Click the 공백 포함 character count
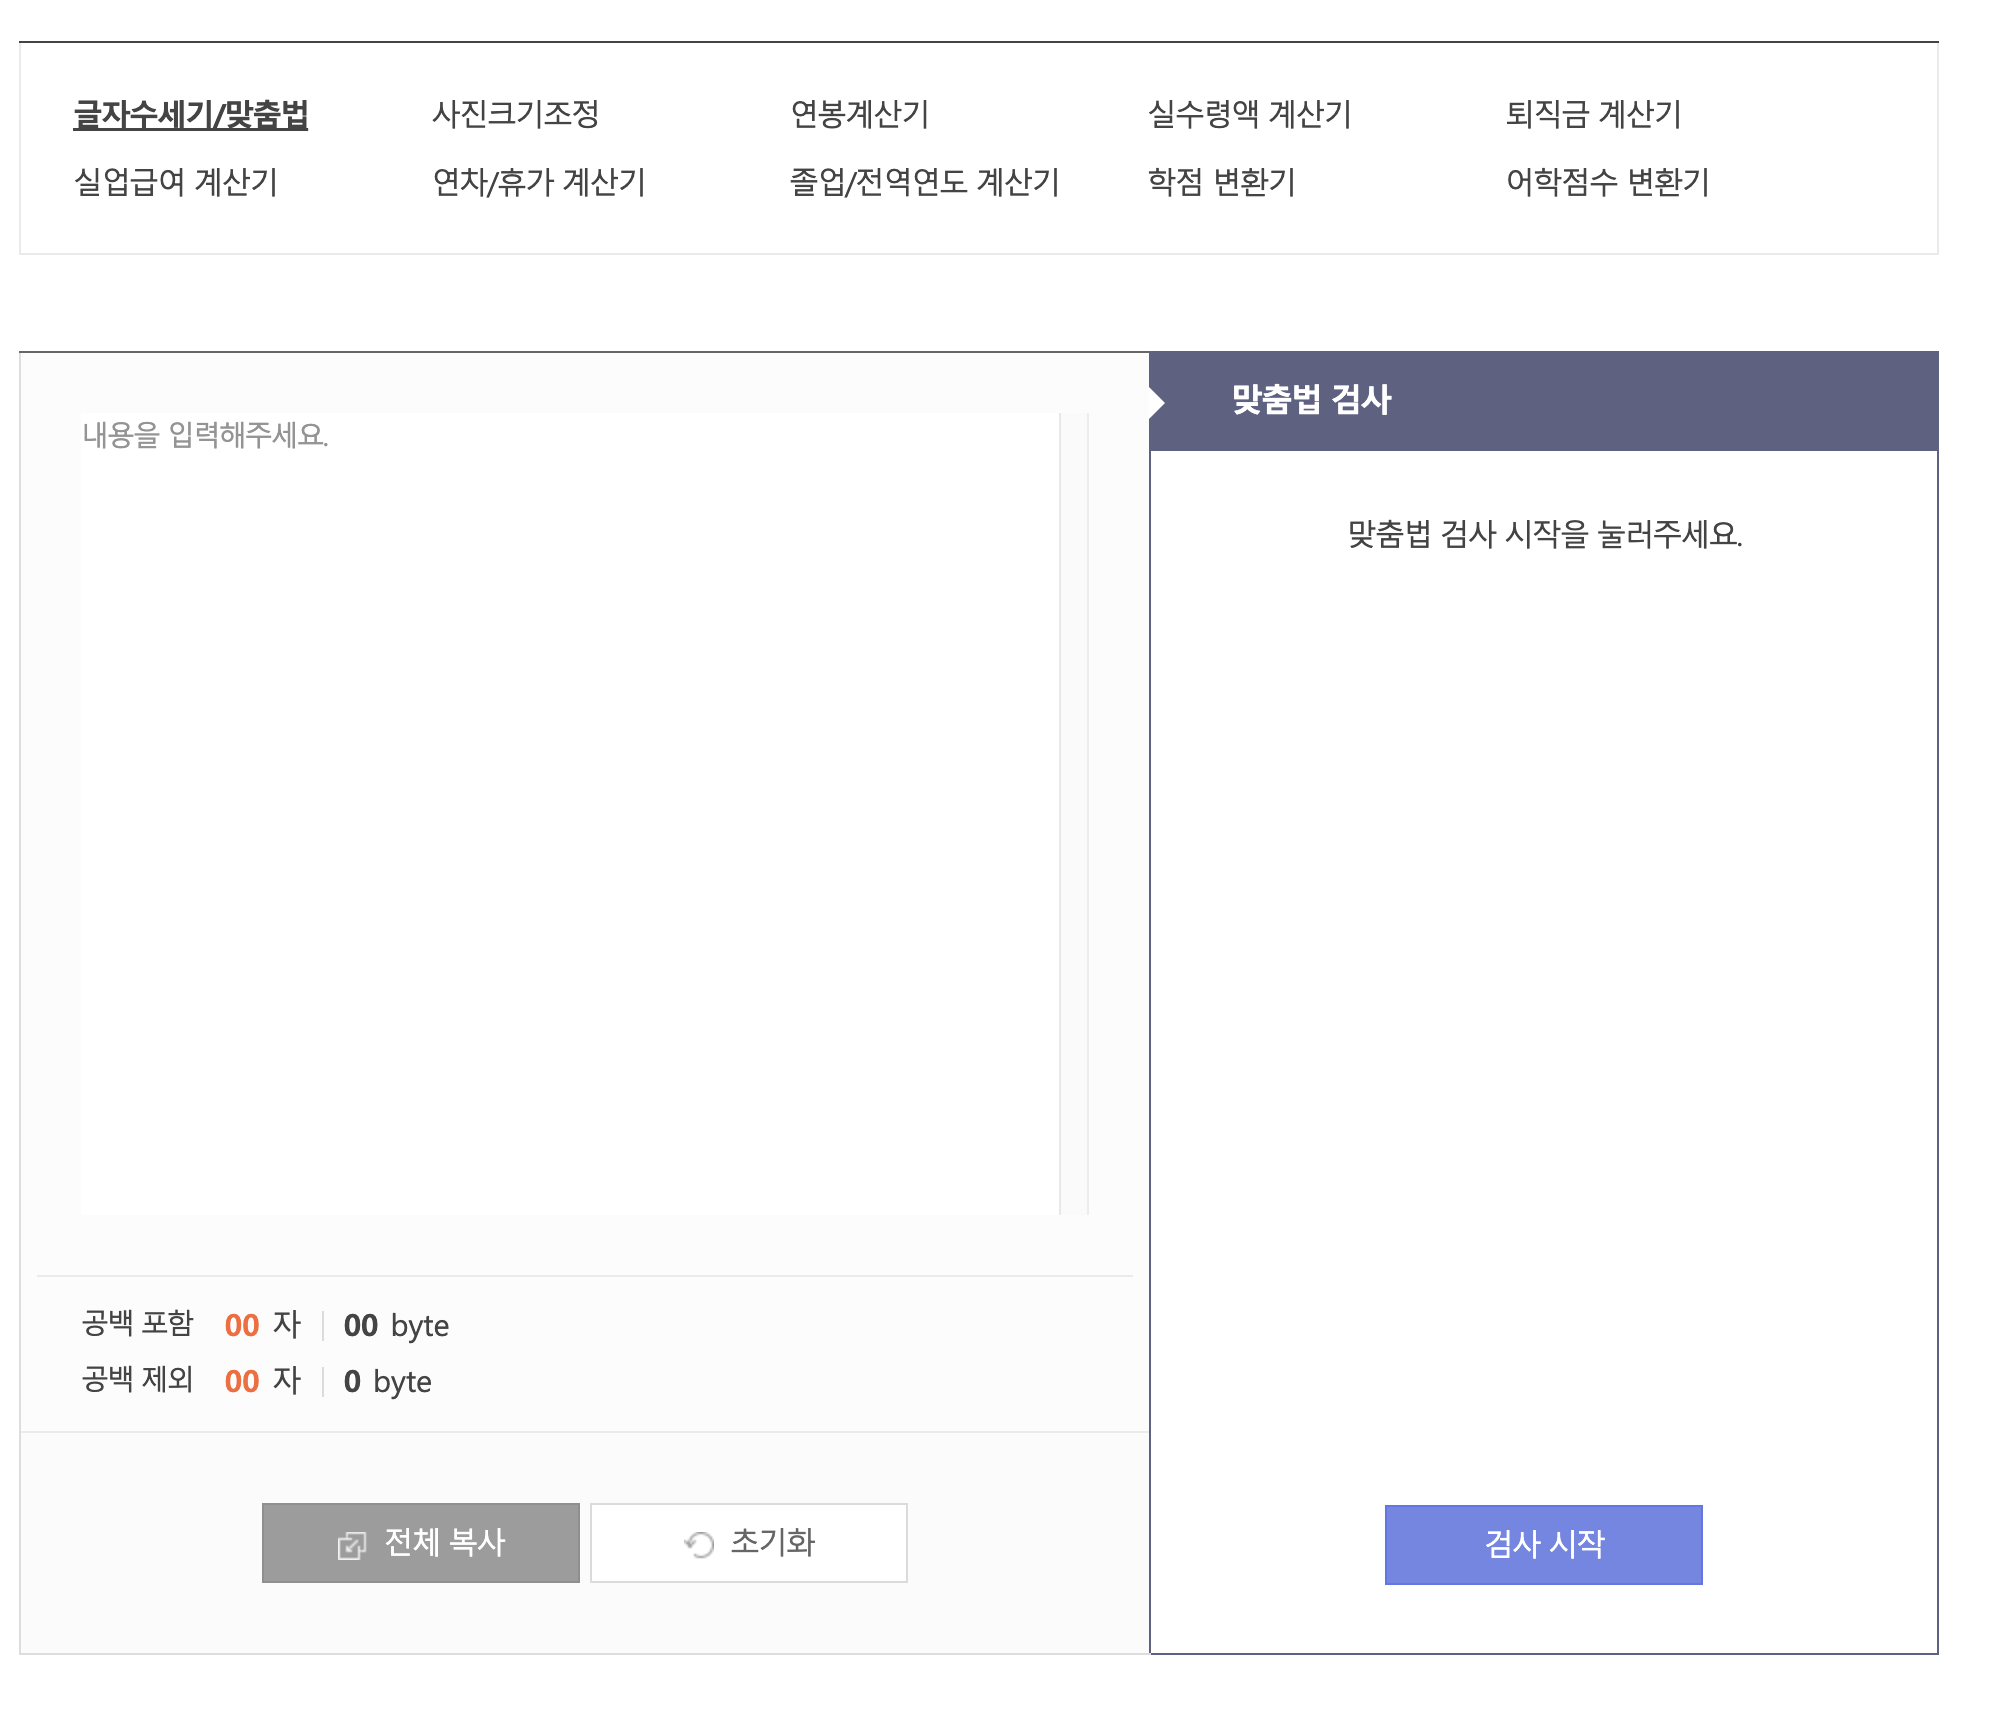2000x1726 pixels. click(x=242, y=1325)
